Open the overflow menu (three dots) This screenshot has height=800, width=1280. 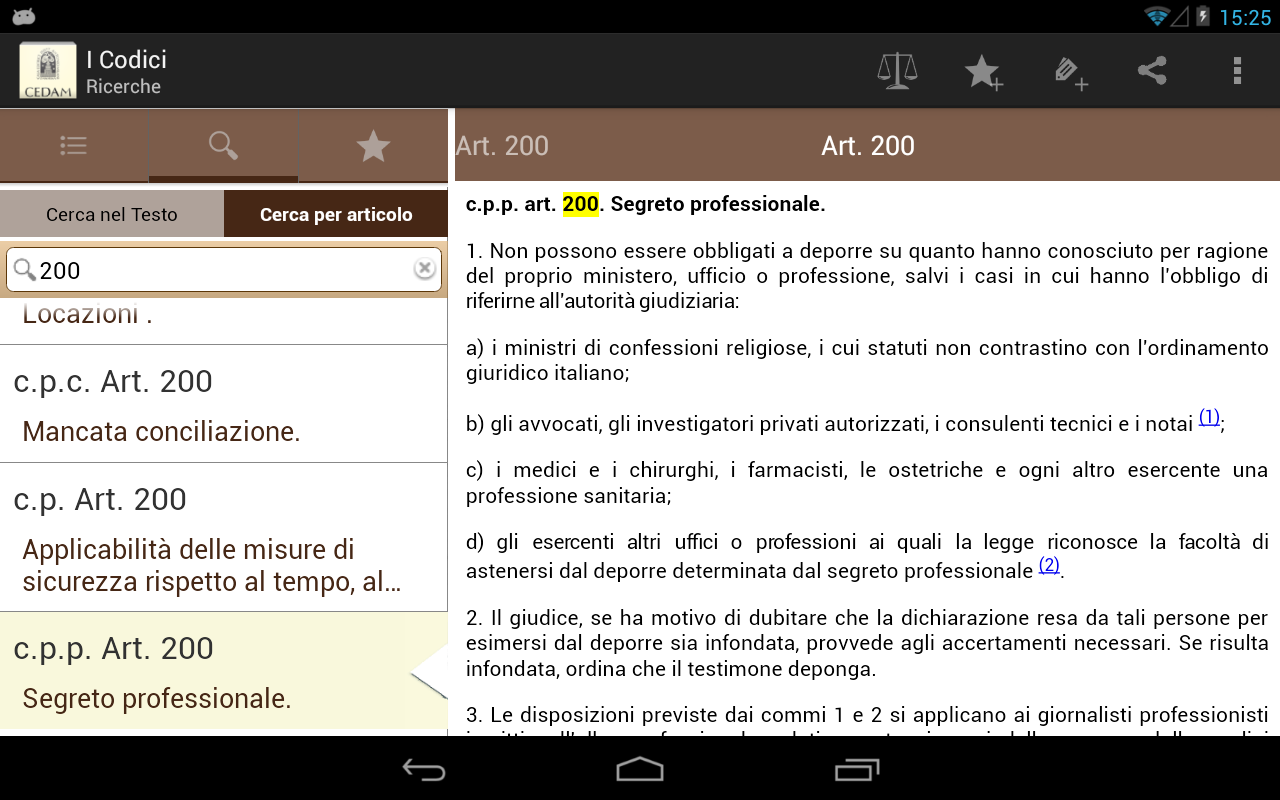(x=1237, y=70)
